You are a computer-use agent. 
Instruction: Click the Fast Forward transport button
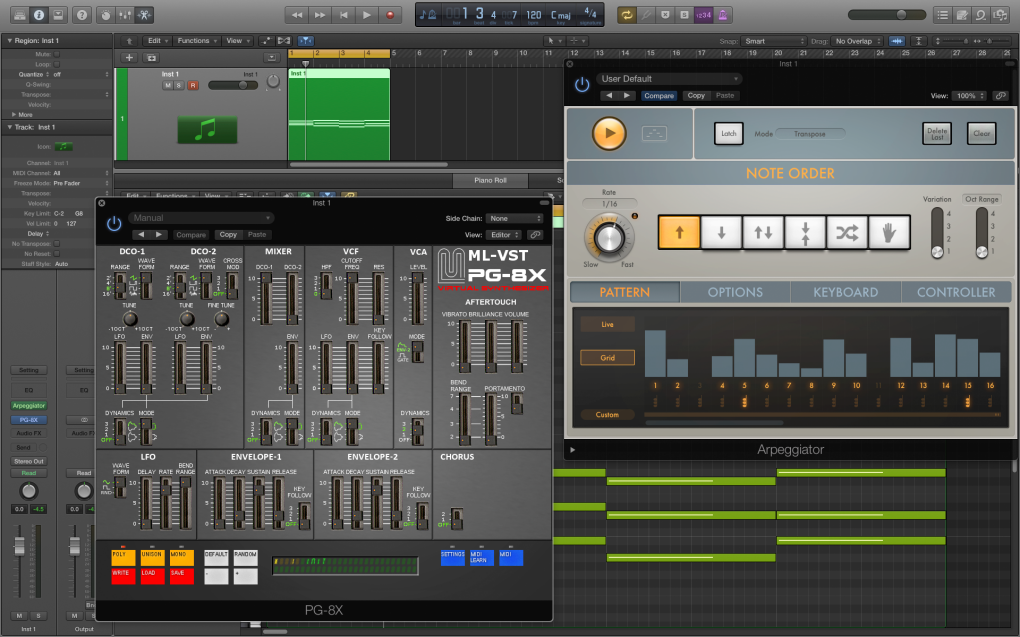320,14
